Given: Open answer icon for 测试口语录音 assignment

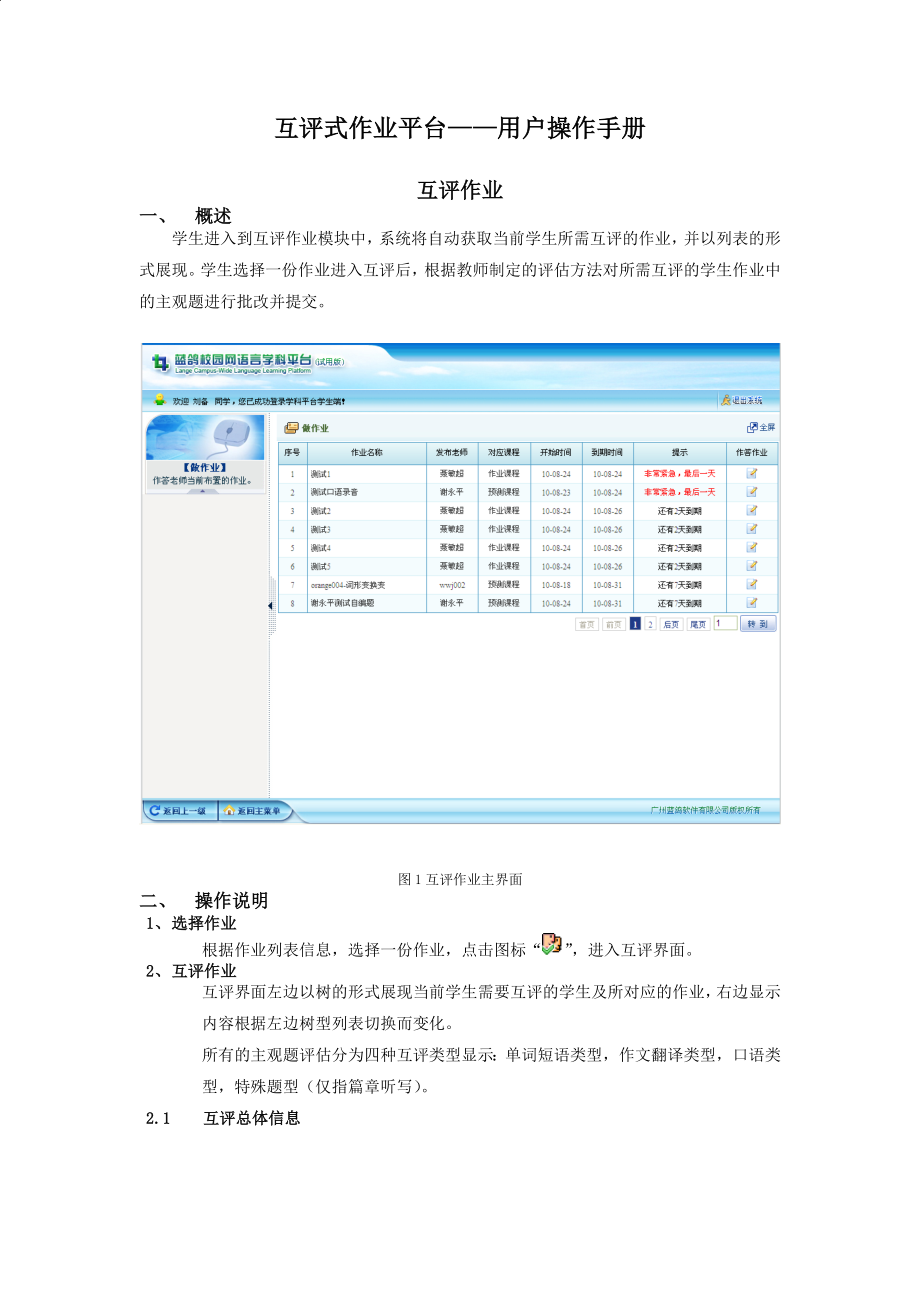Looking at the screenshot, I should click(x=752, y=492).
